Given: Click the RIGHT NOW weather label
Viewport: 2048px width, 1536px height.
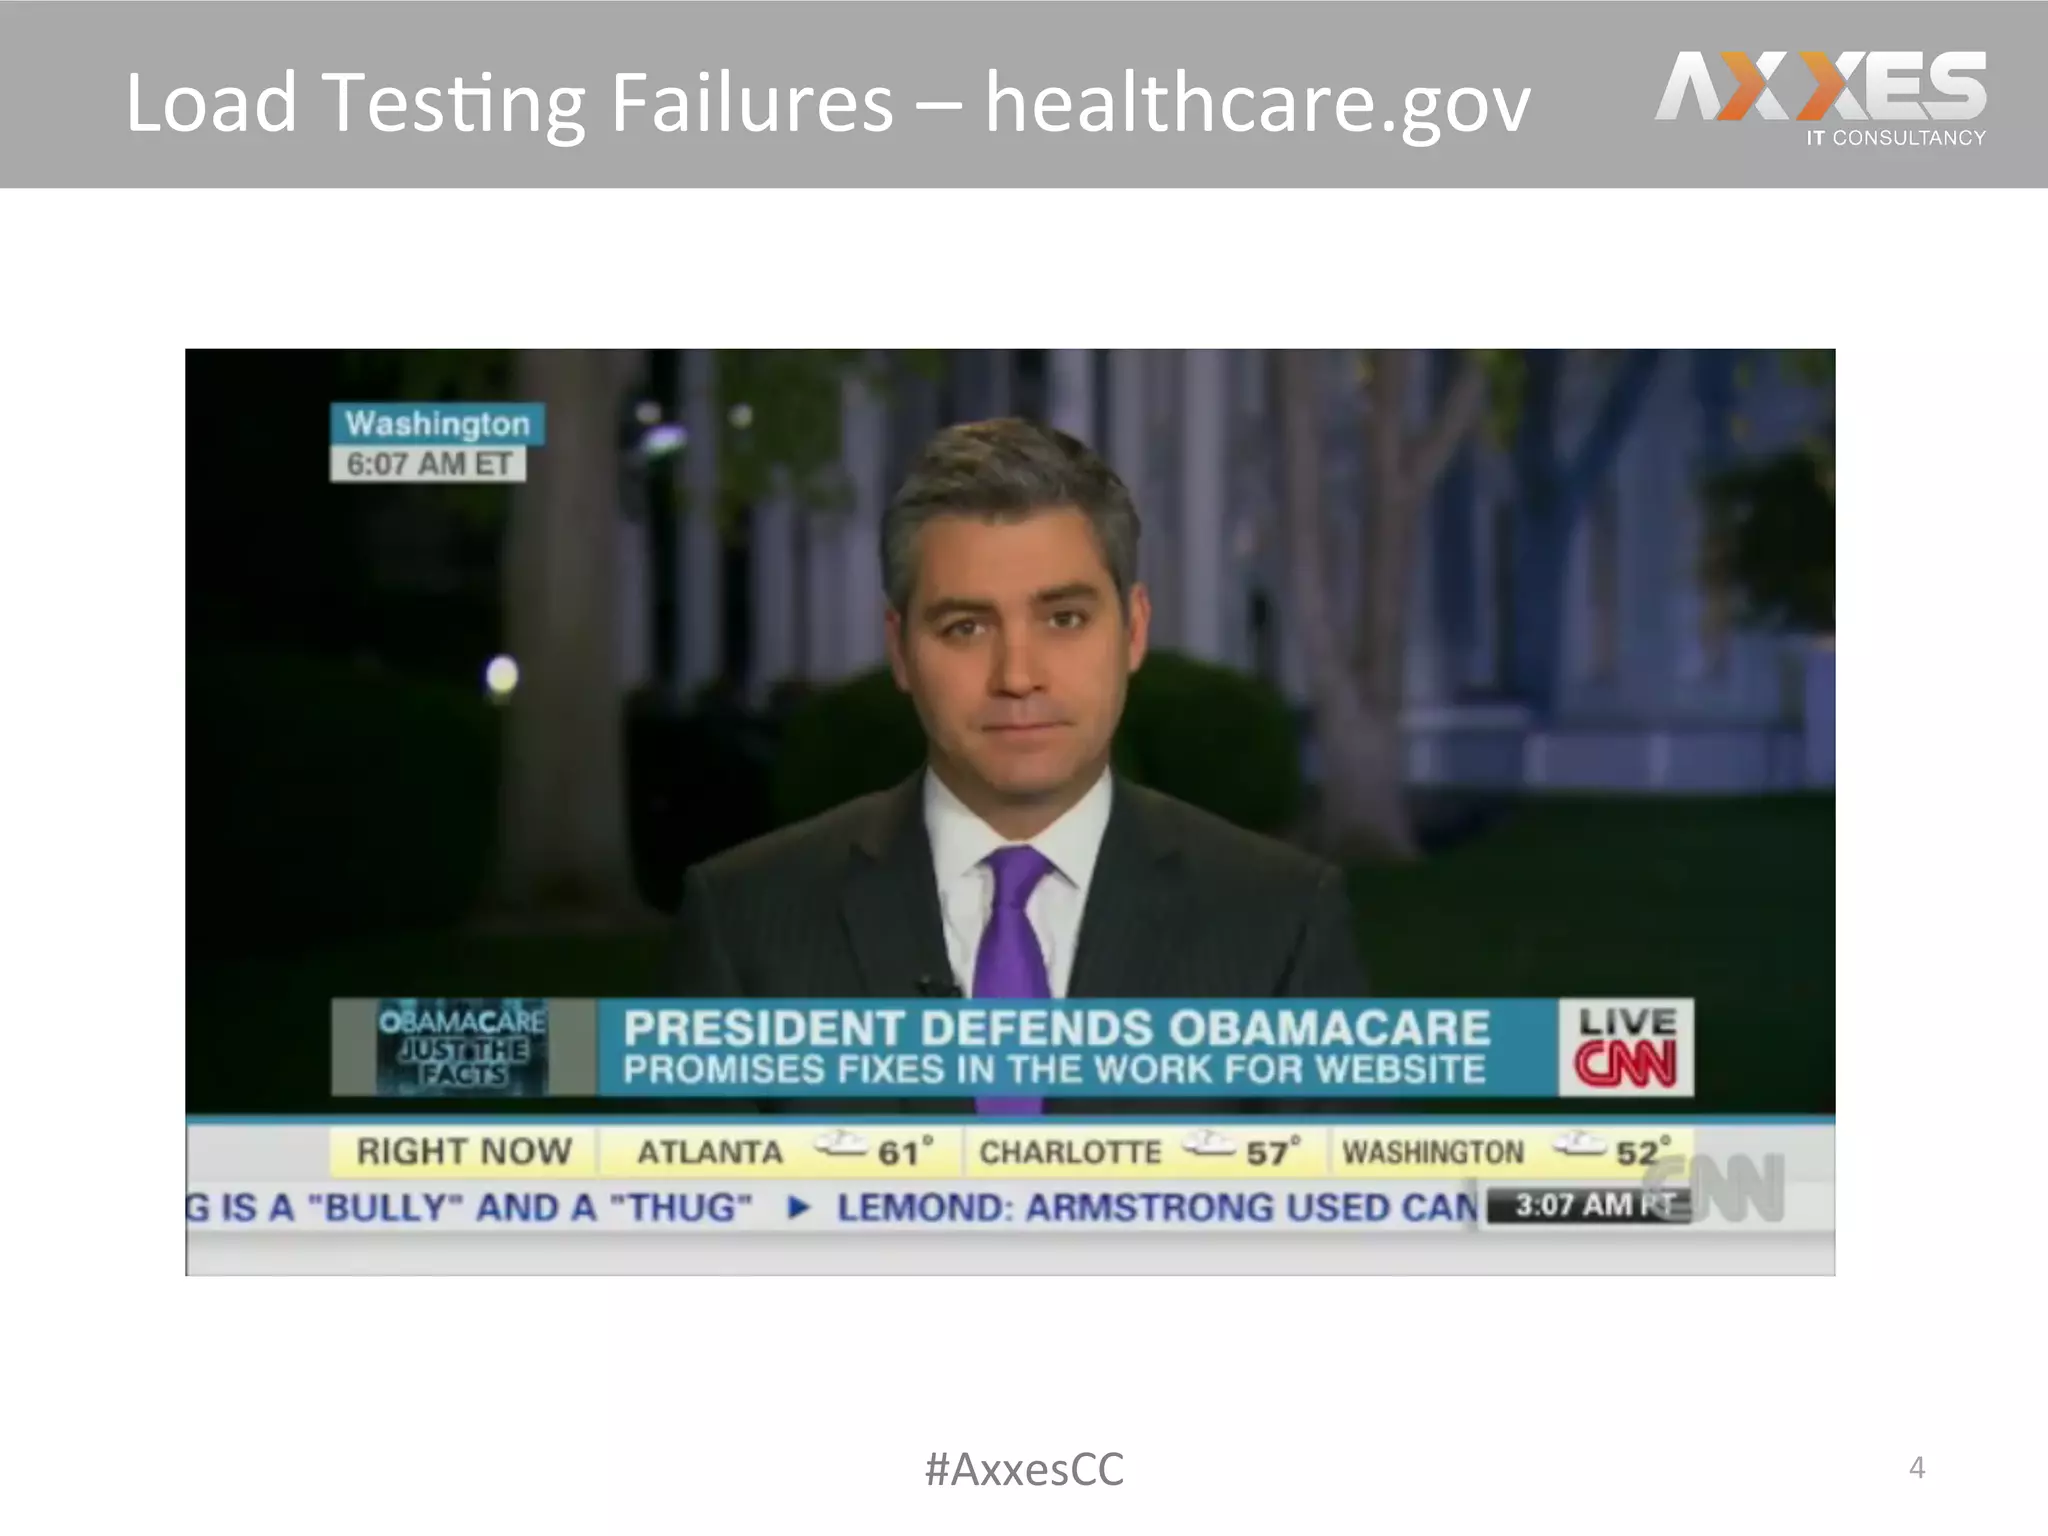Looking at the screenshot, I should tap(464, 1151).
